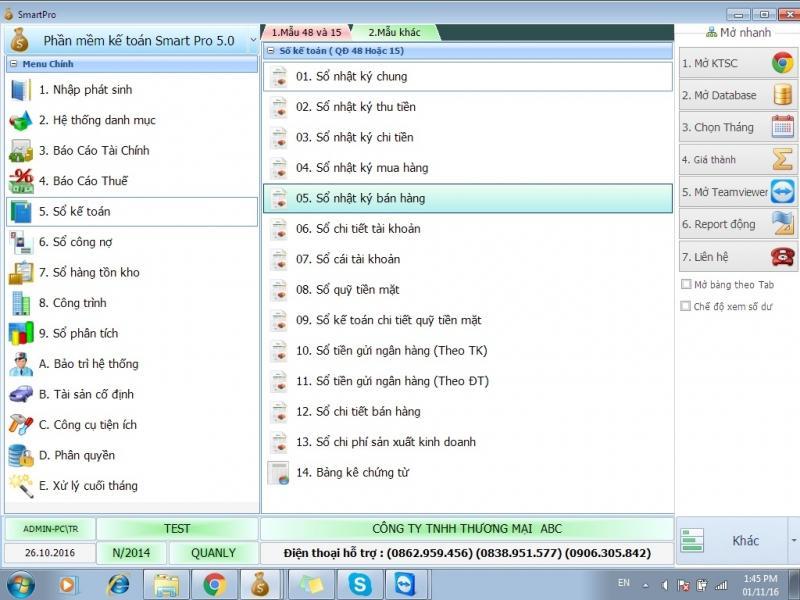
Task: Click the calendar icon for Chọn Tháng
Action: pyautogui.click(x=782, y=127)
